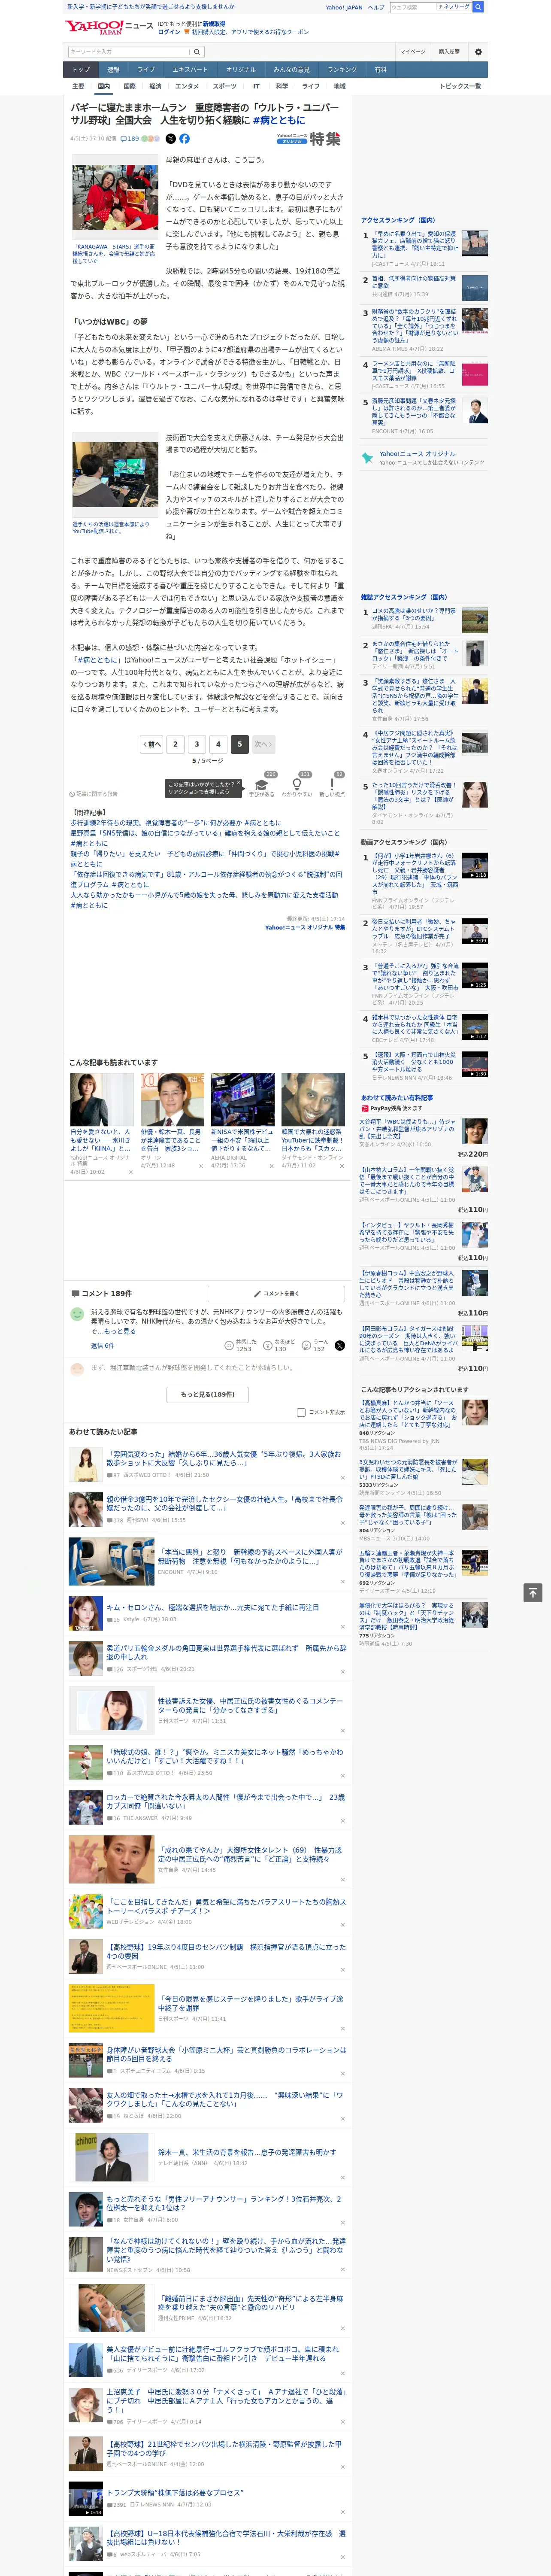Image resolution: width=551 pixels, height=2576 pixels.
Task: Click the なるほど reaction face 130
Action: (x=279, y=1346)
